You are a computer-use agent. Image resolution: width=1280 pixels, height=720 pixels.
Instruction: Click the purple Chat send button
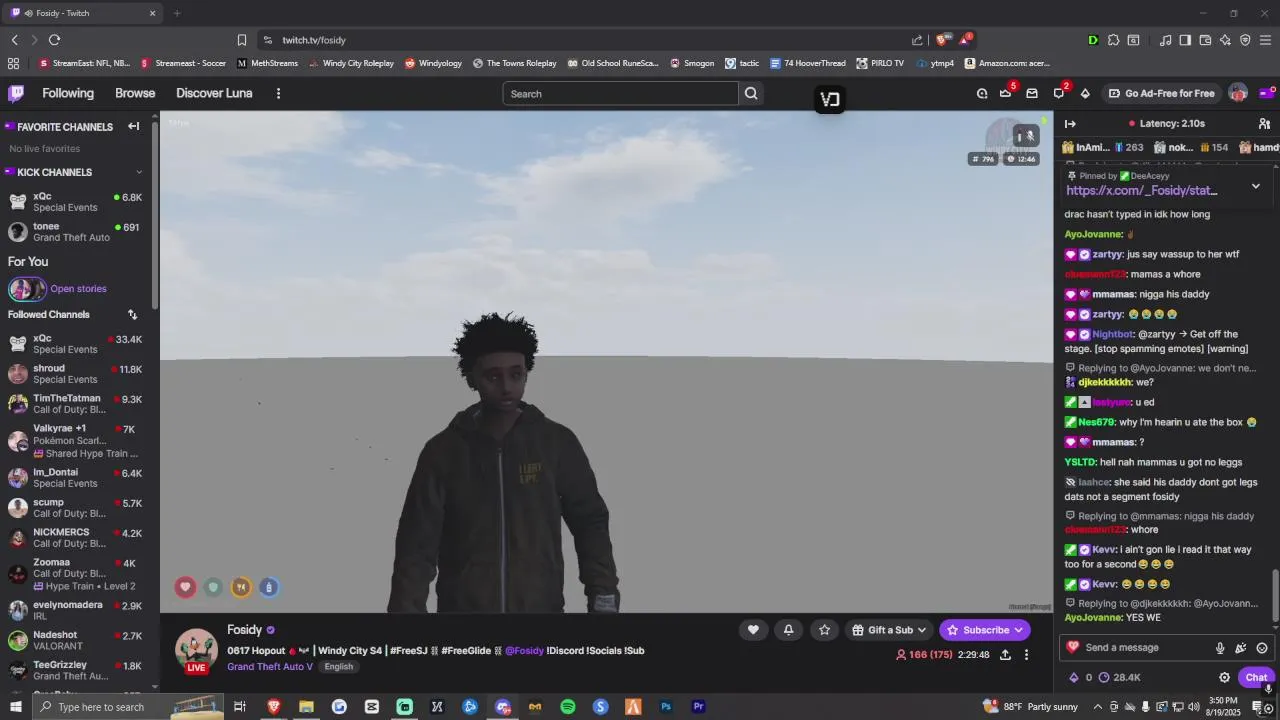[1256, 677]
